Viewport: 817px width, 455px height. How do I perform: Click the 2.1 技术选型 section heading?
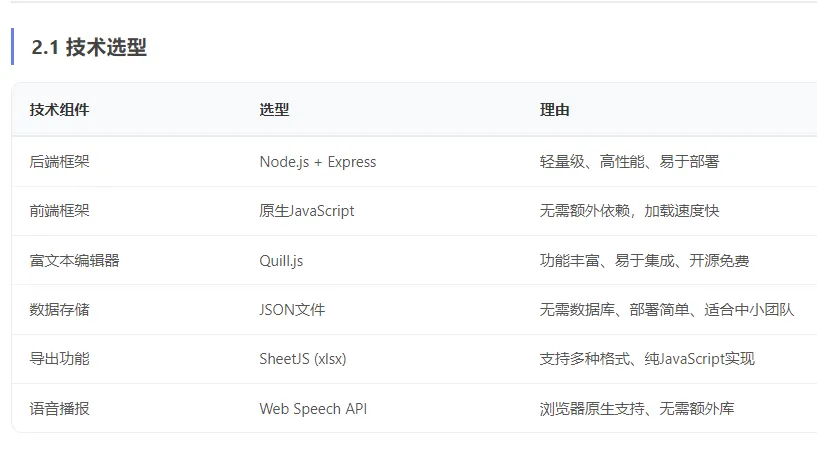89,47
